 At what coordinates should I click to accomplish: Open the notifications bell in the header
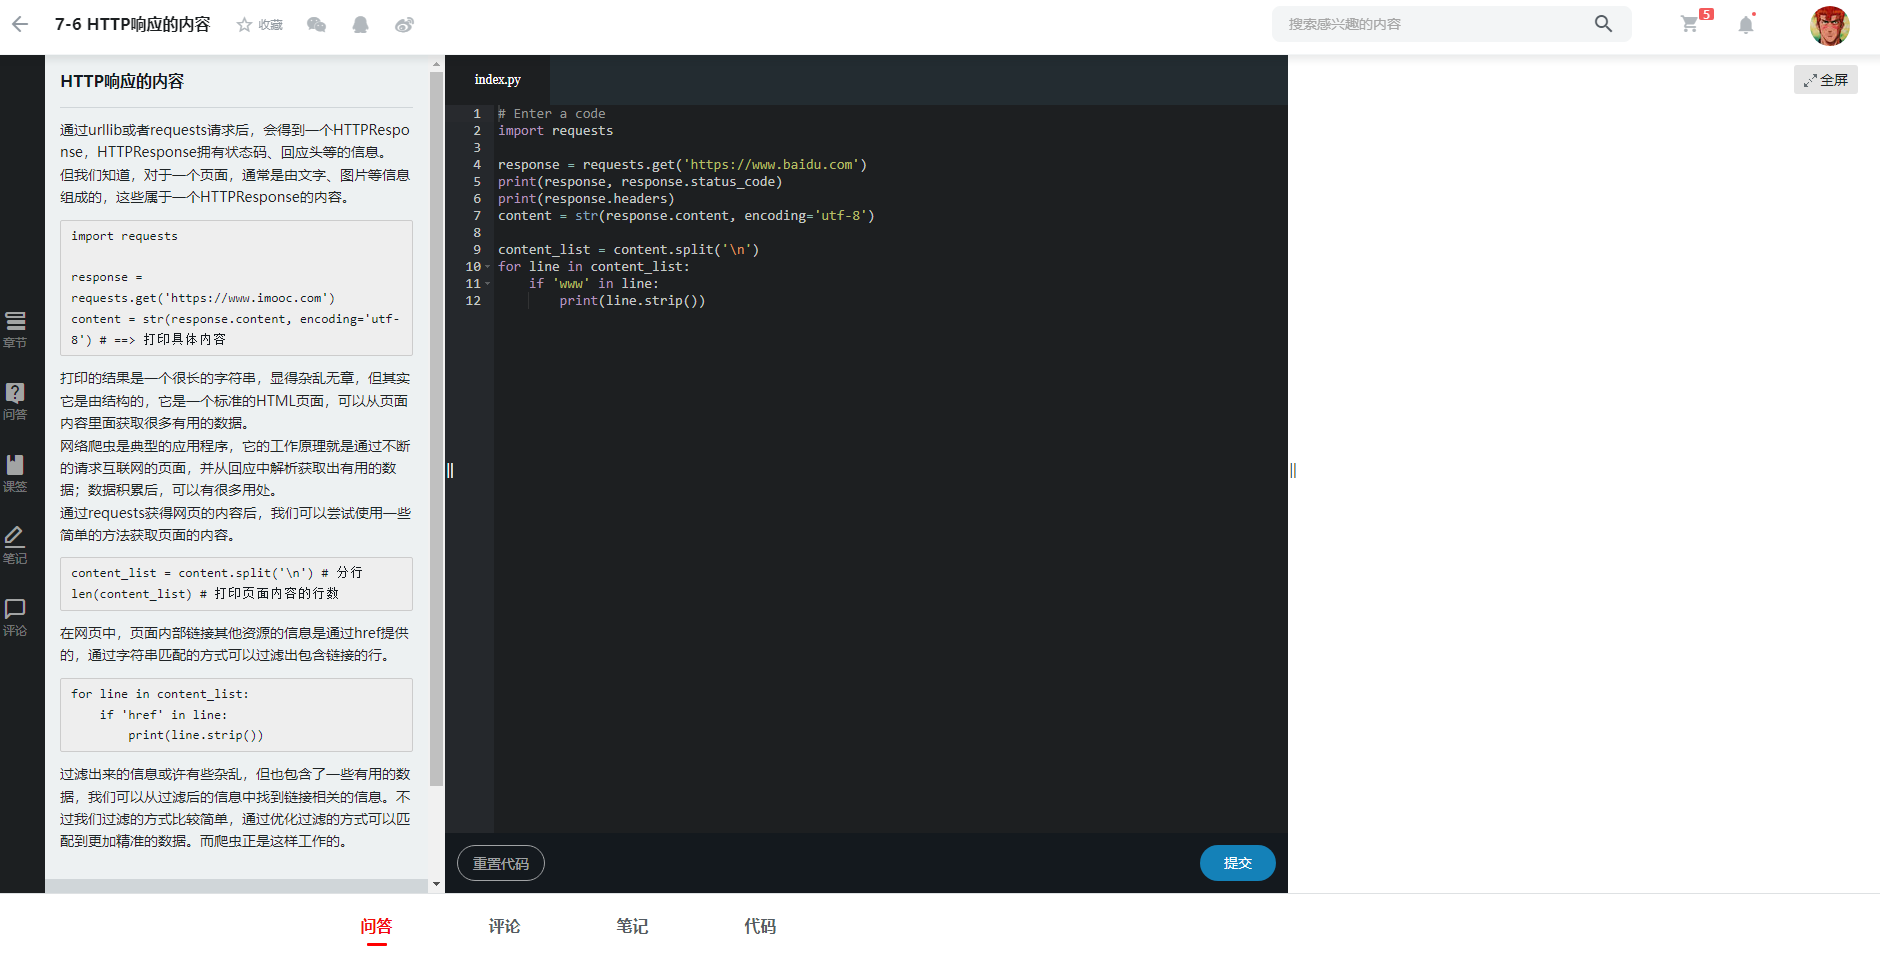[x=1746, y=25]
